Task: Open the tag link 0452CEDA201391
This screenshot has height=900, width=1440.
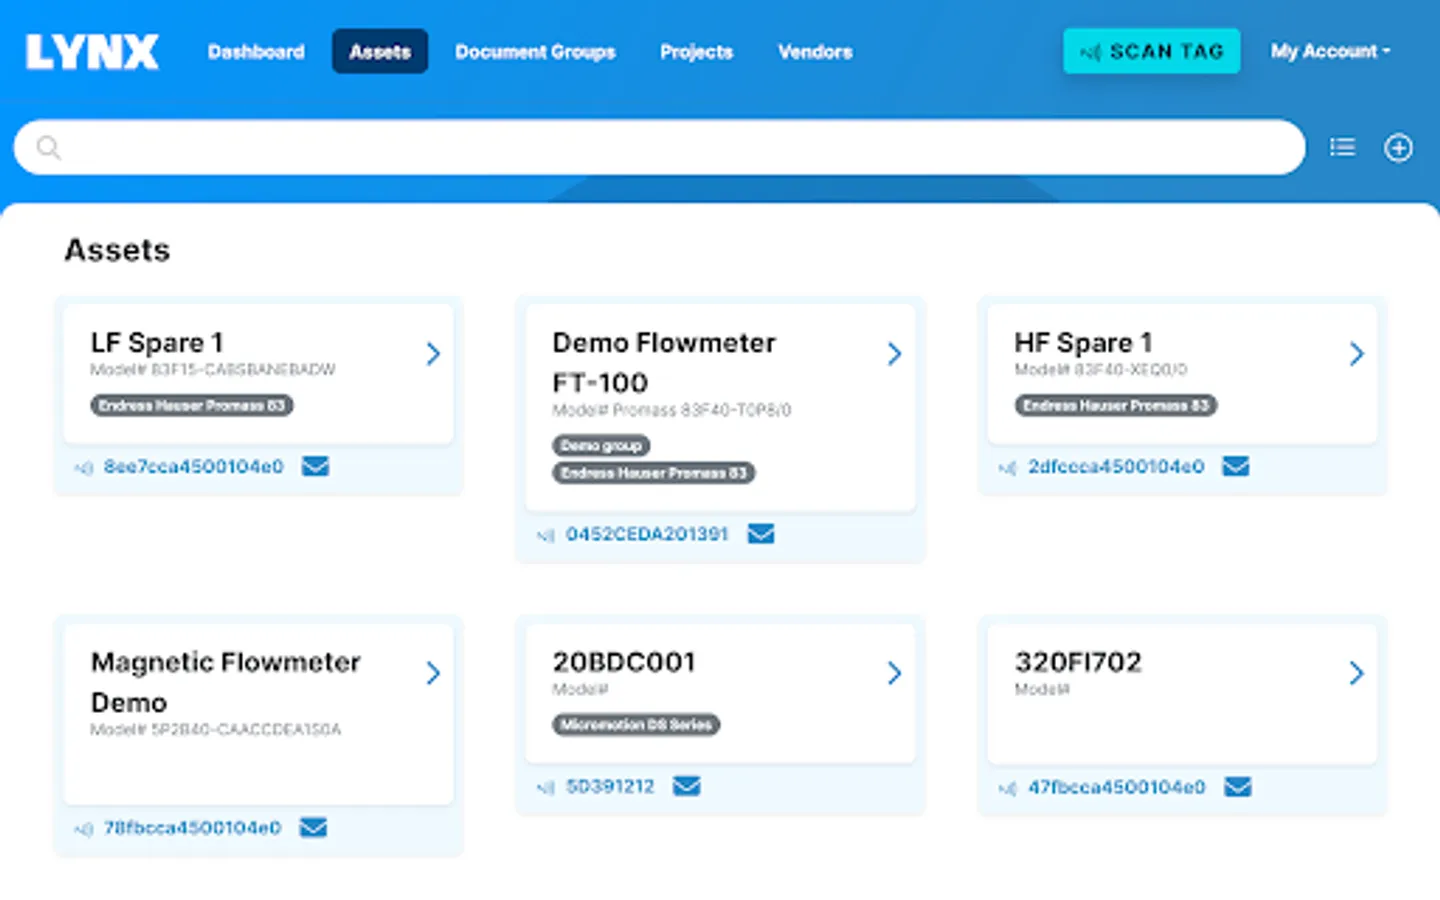Action: click(x=647, y=534)
